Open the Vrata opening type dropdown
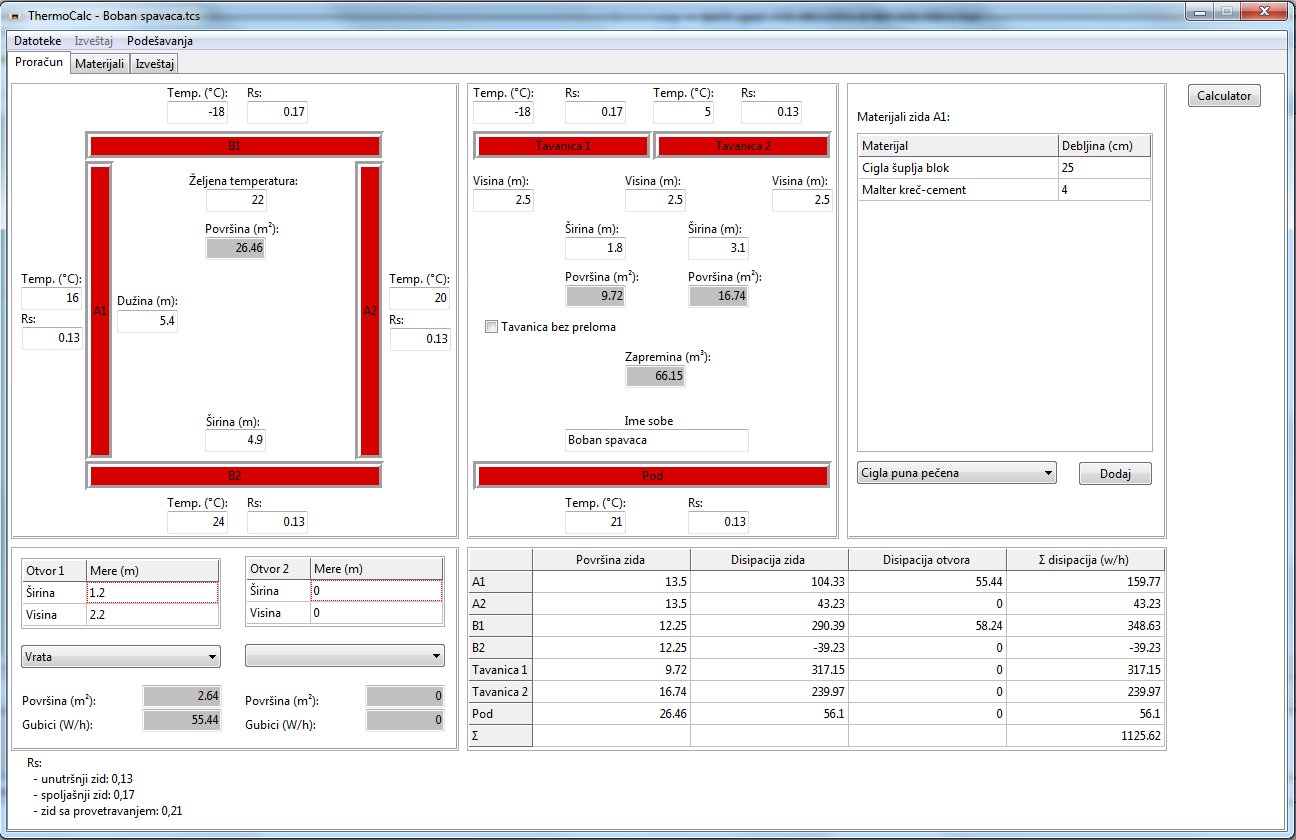 (121, 656)
